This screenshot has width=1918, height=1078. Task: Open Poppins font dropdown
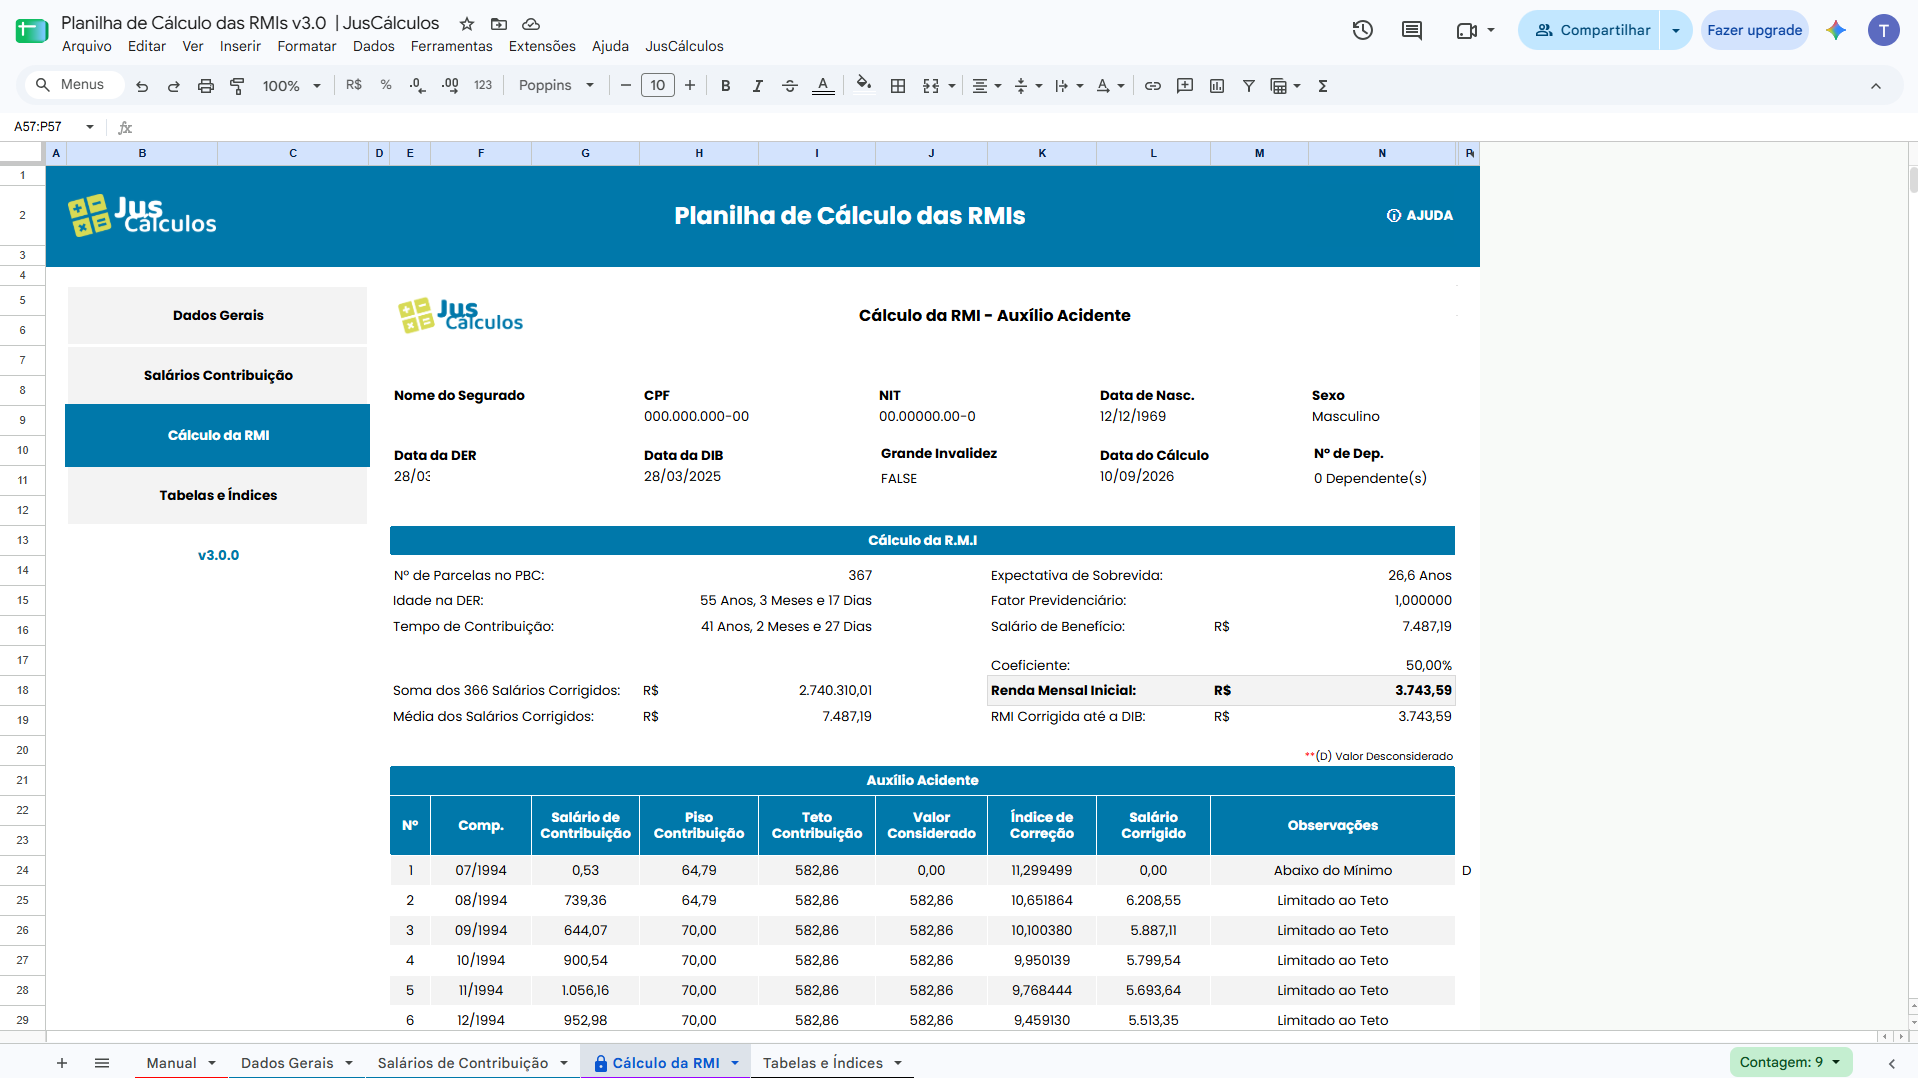tap(556, 86)
